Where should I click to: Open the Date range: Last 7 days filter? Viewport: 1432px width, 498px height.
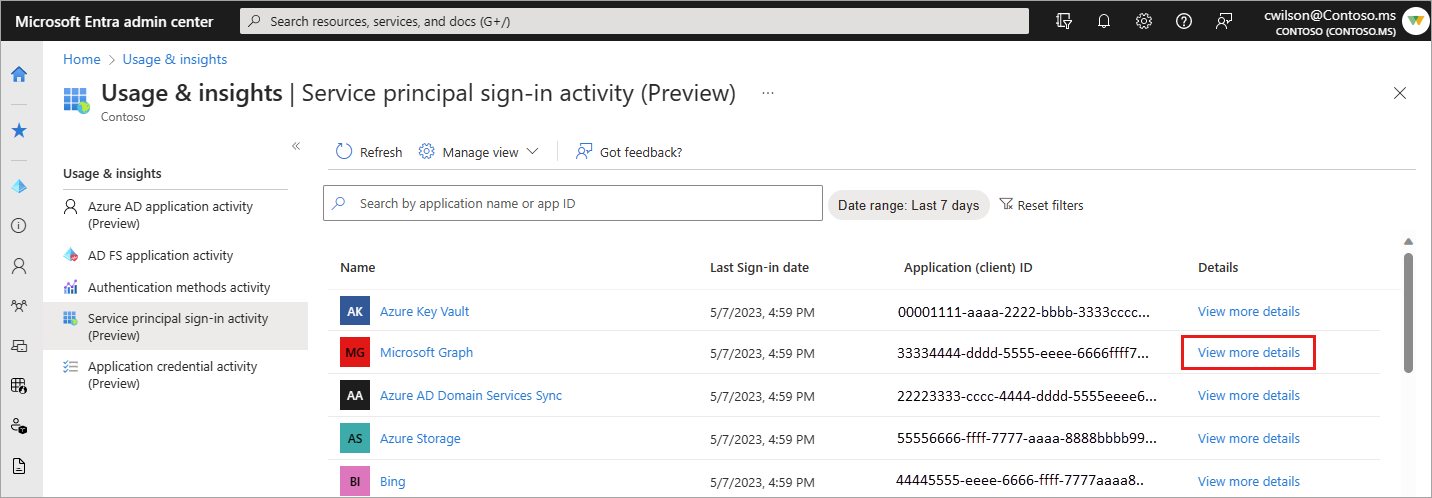pyautogui.click(x=908, y=205)
